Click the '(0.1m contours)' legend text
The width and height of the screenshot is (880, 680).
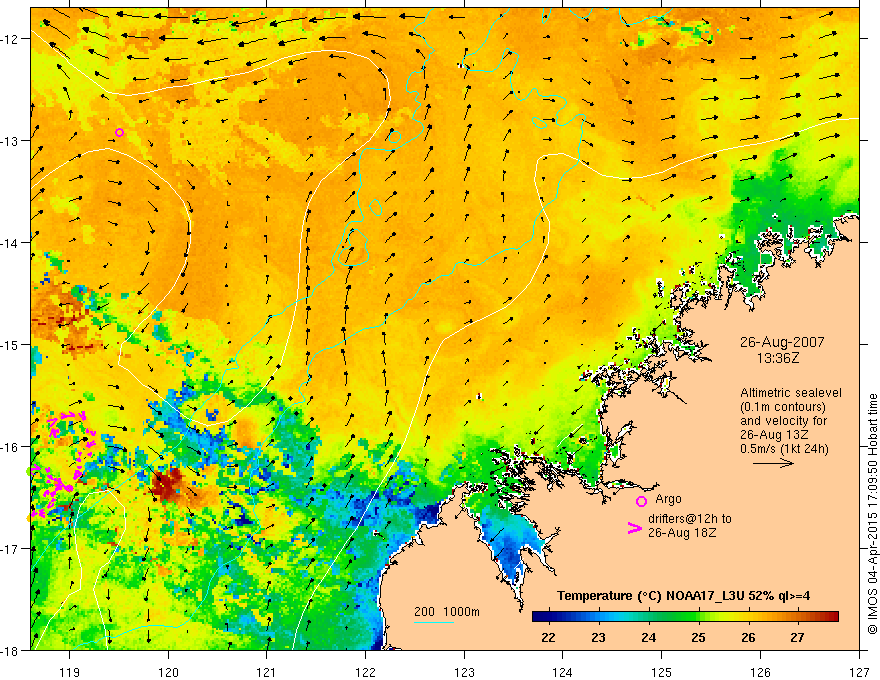783,407
